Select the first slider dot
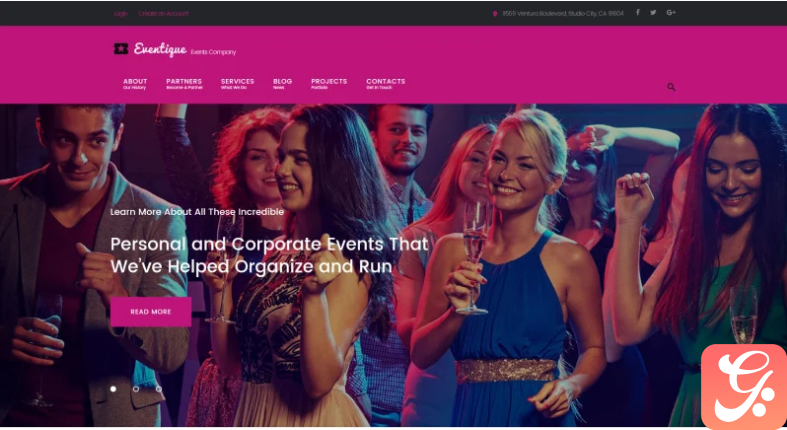The image size is (787, 430). pos(113,389)
